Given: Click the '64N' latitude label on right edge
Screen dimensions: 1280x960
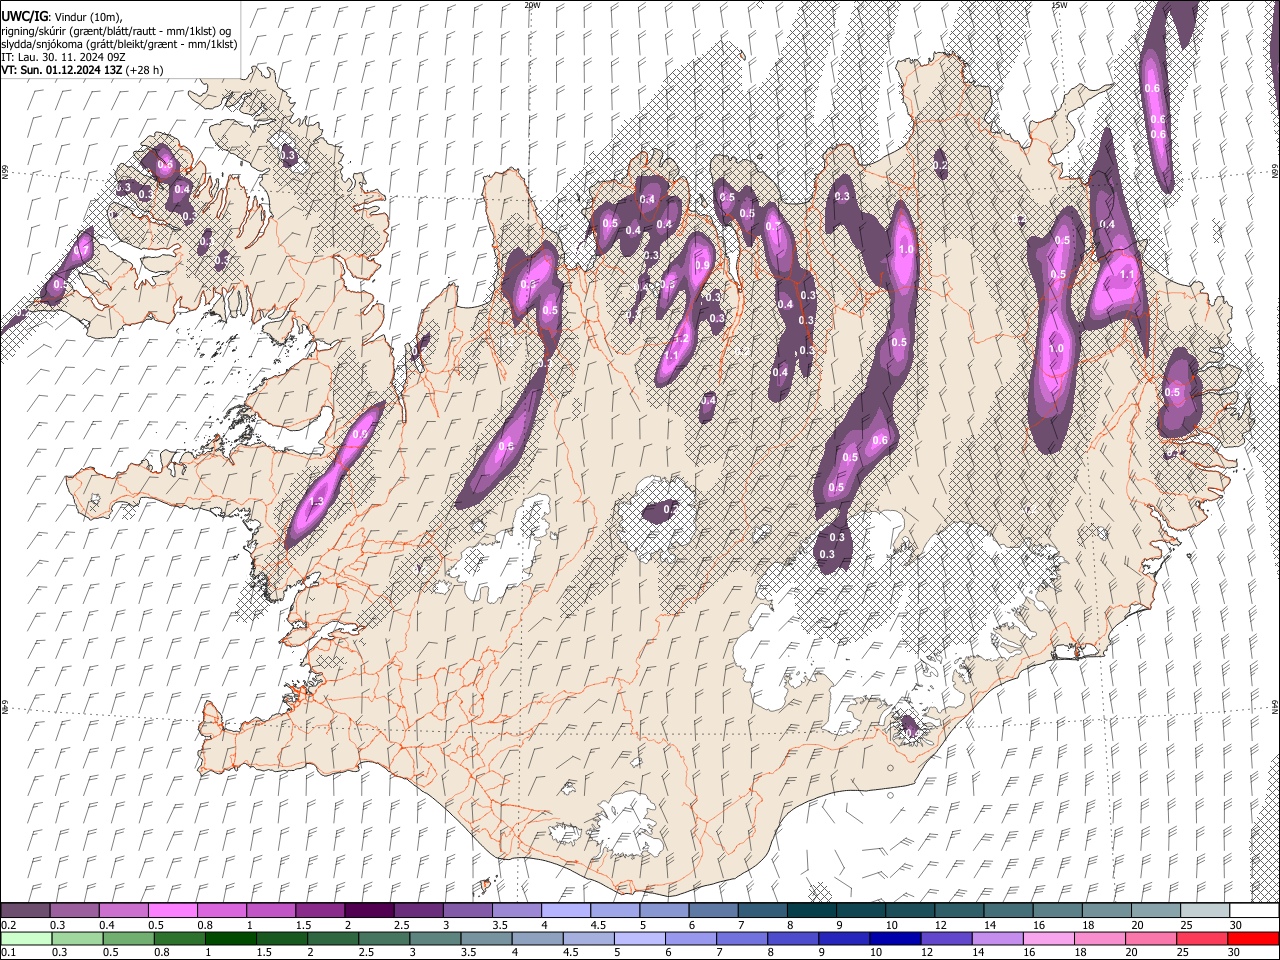Looking at the screenshot, I should click(x=1275, y=706).
